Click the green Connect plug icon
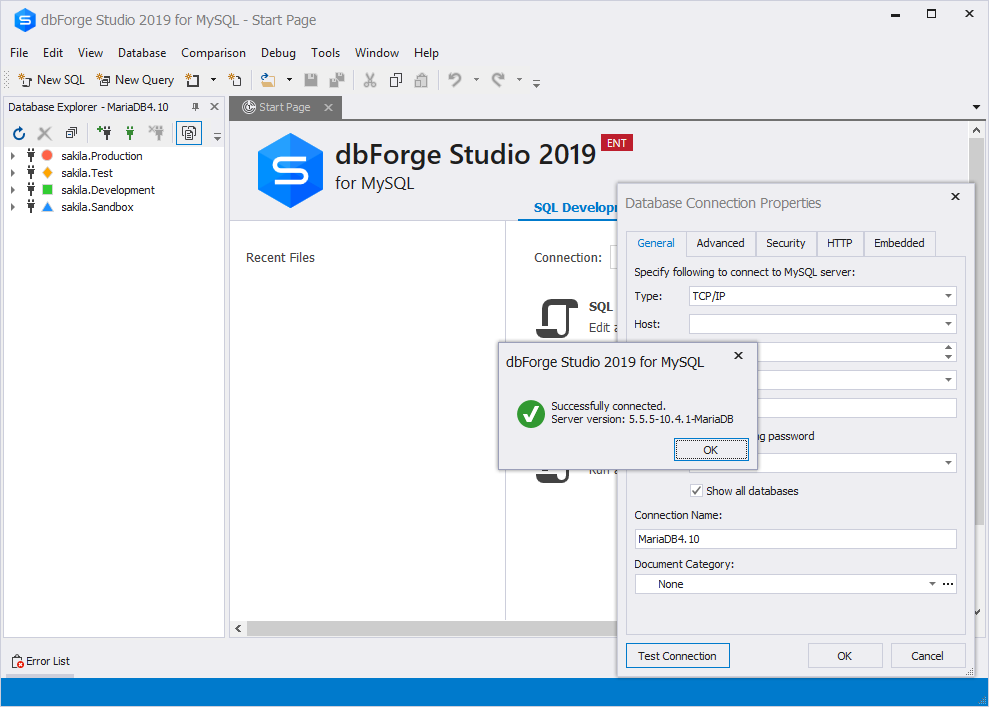This screenshot has height=707, width=989. tap(130, 132)
